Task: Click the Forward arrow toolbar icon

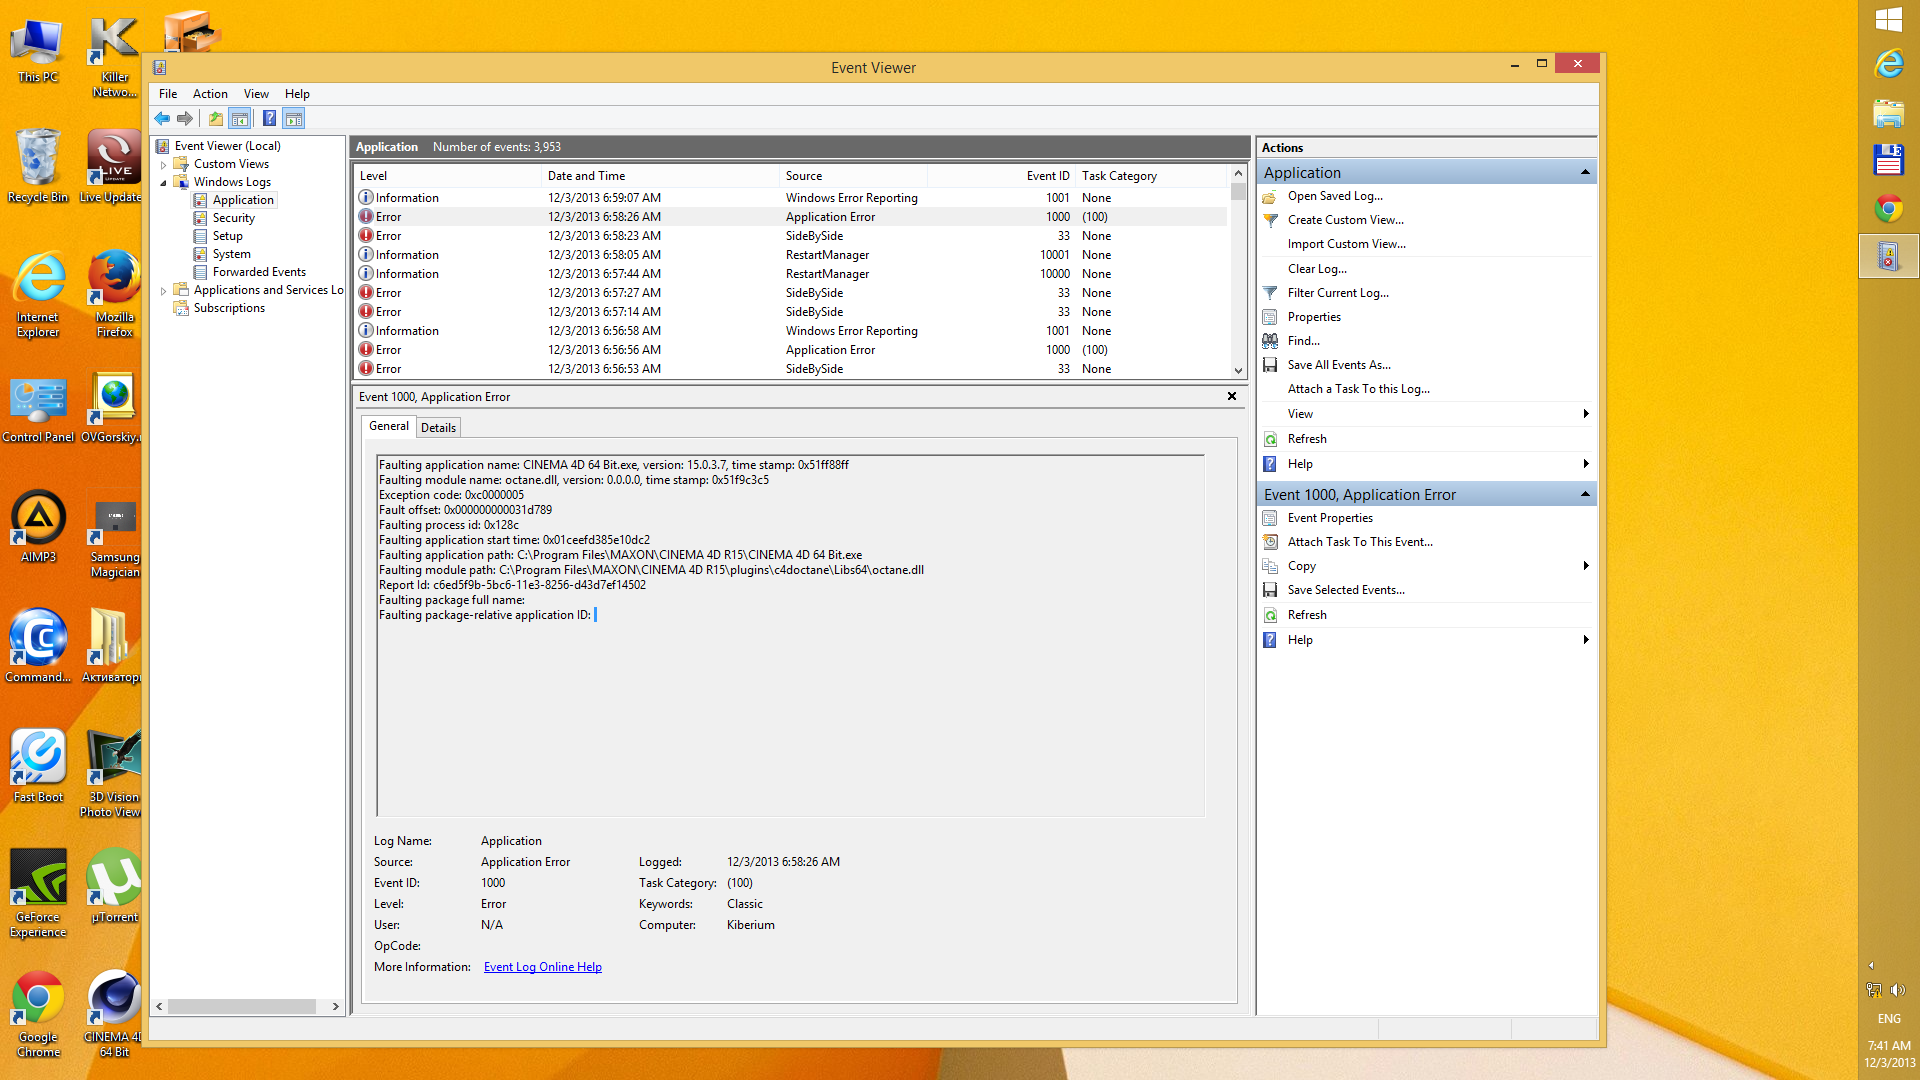Action: [x=185, y=118]
